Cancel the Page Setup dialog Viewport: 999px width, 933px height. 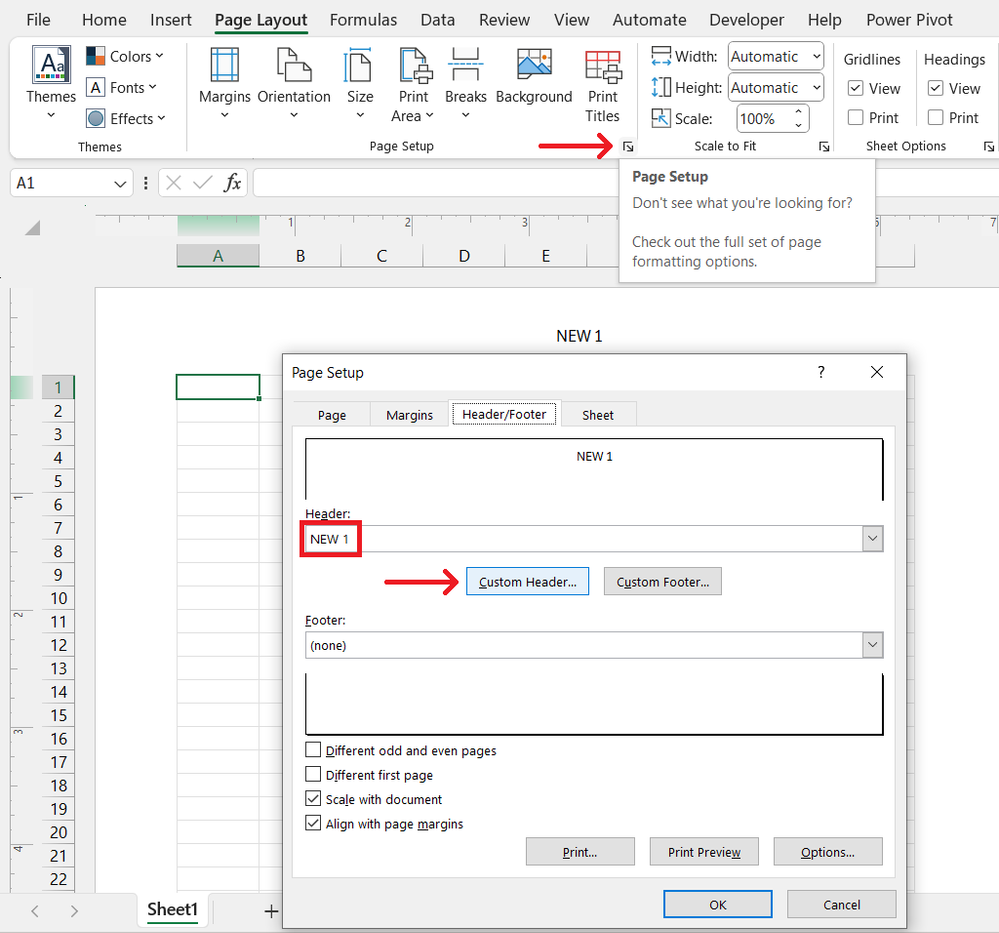point(841,904)
